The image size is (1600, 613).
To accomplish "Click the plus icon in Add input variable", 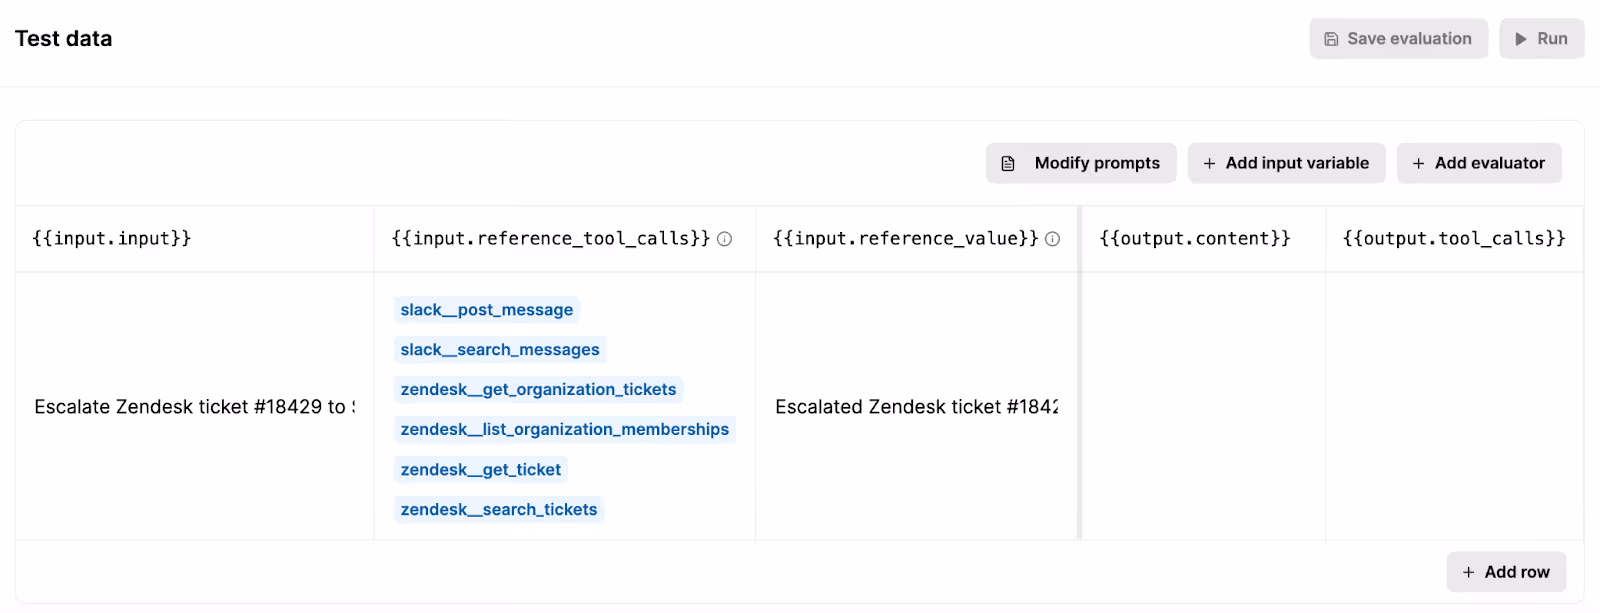I will 1209,163.
